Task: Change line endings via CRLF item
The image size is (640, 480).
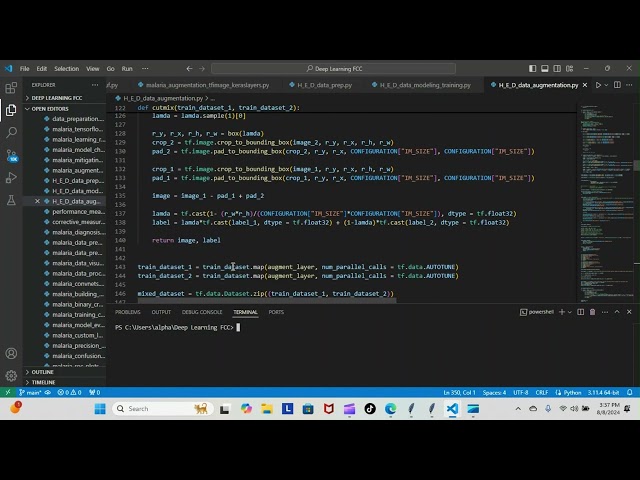Action: click(542, 393)
